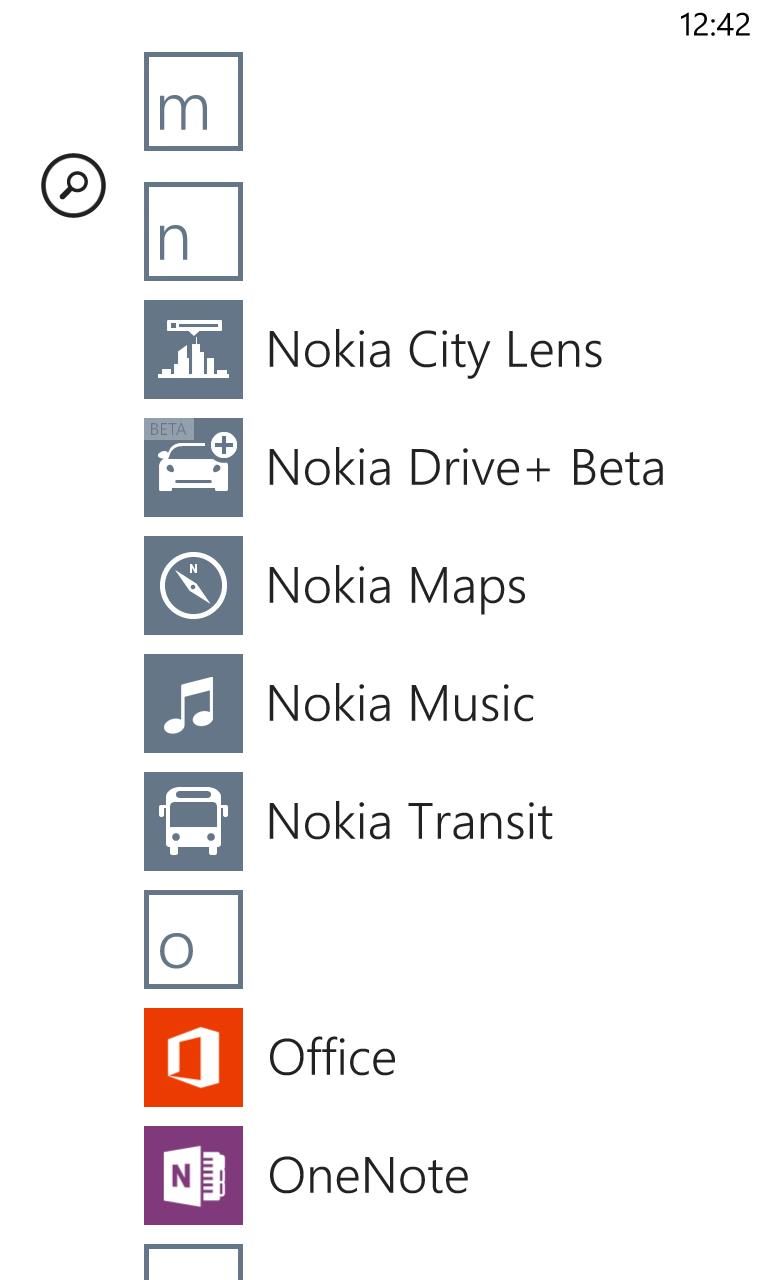
Task: Open the partially visible group header below OneNote
Action: pos(193,1262)
